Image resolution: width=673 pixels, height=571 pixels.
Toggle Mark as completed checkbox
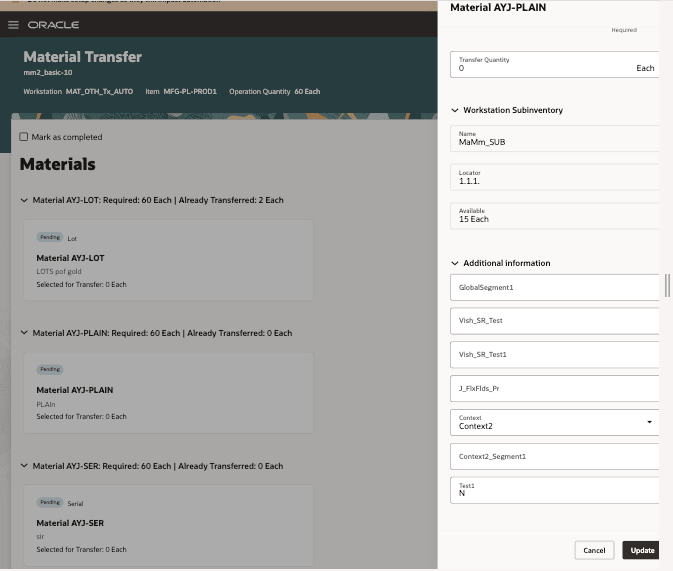(x=24, y=137)
